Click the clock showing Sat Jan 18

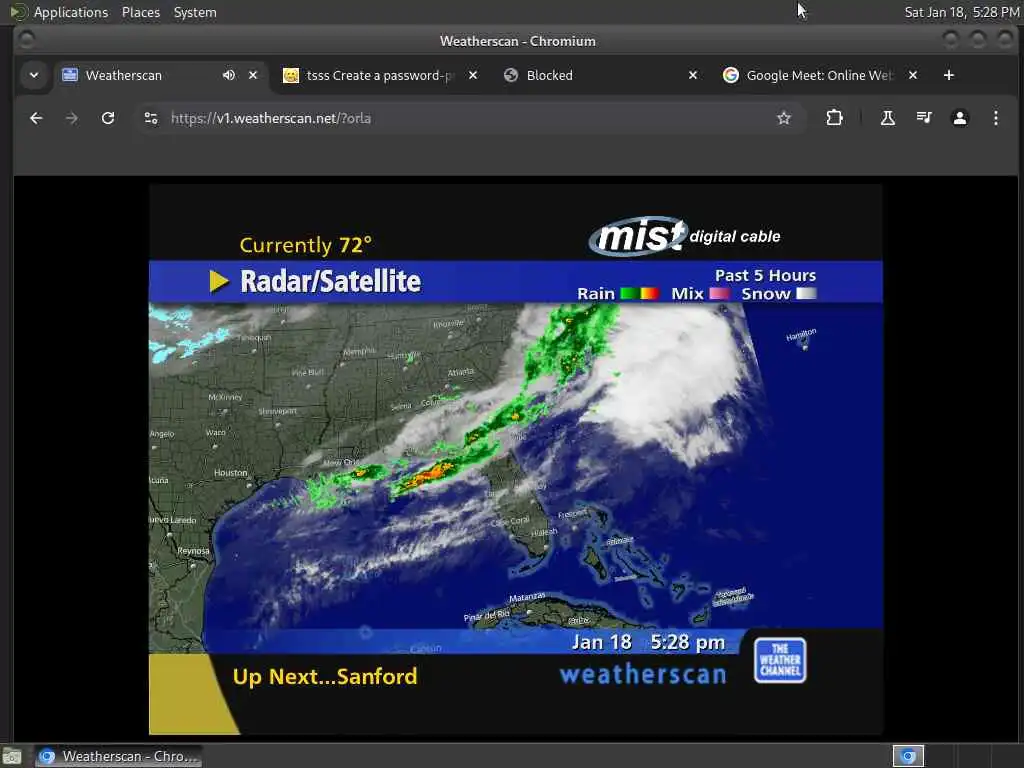(x=961, y=12)
